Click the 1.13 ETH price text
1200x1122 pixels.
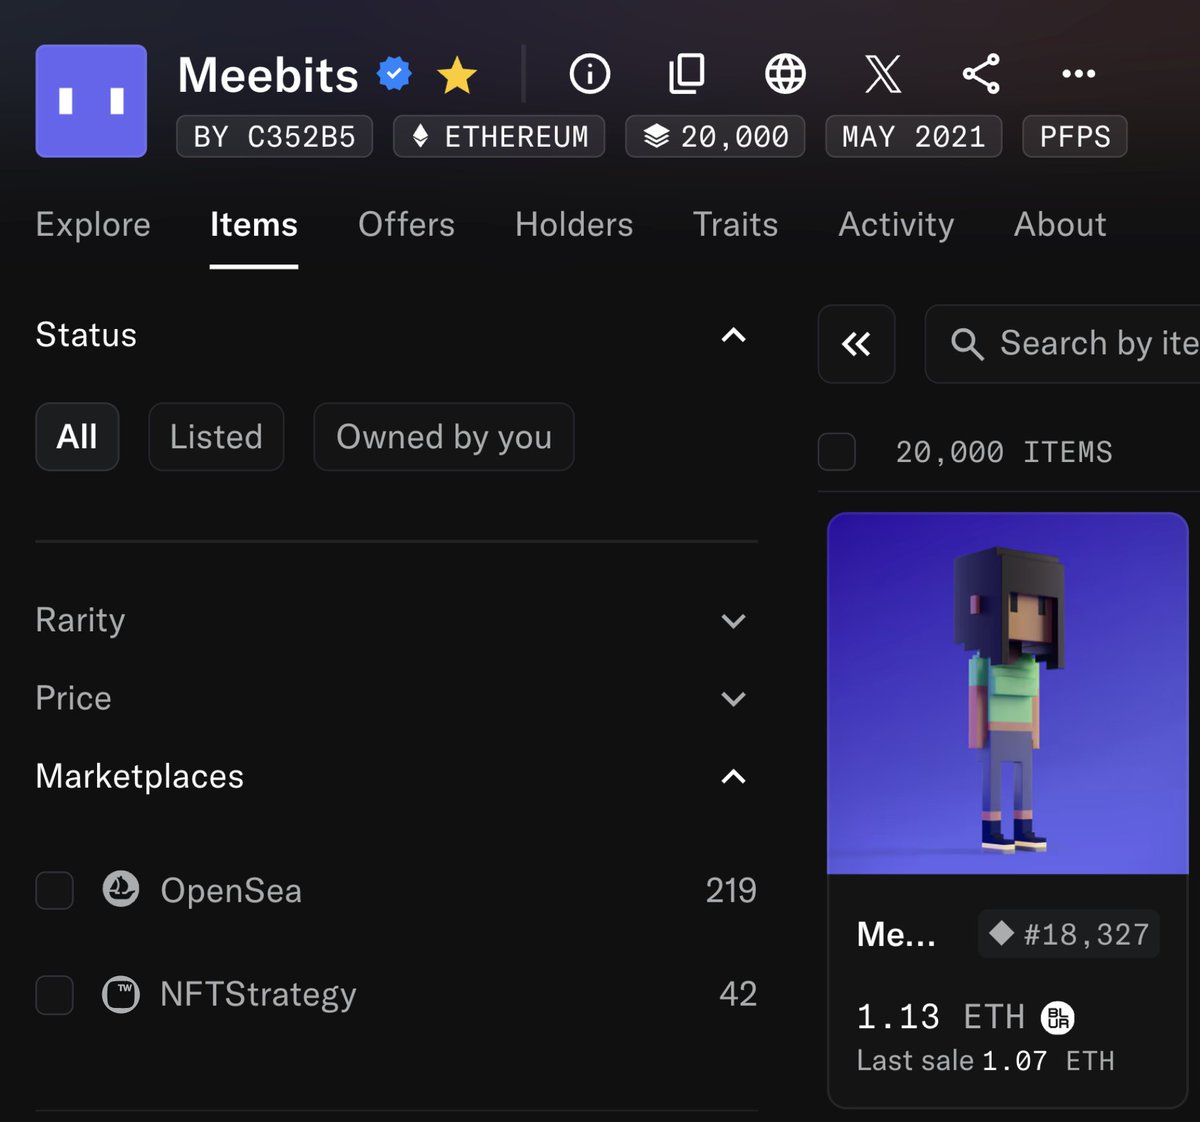point(941,1017)
